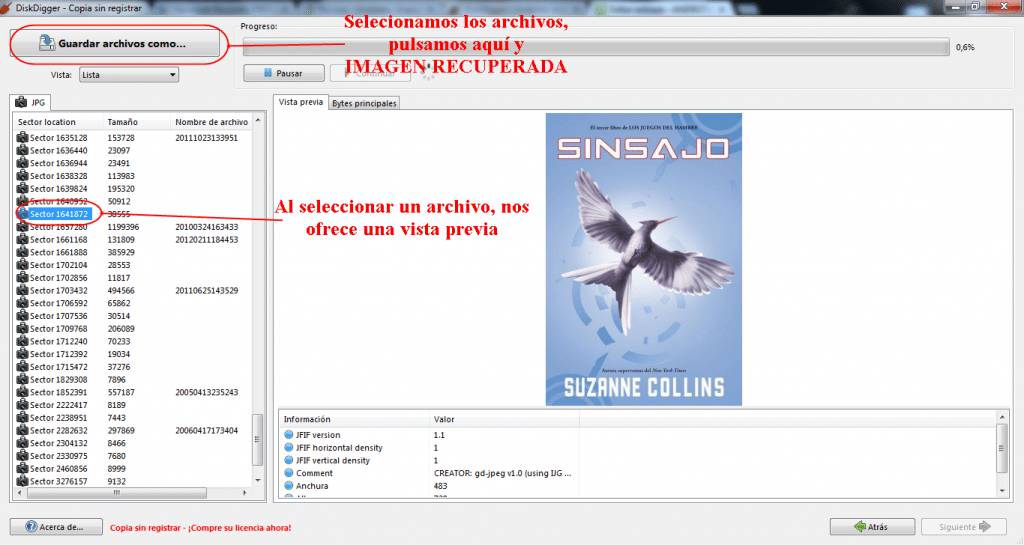
Task: Click the scan progress bar
Action: 596,47
